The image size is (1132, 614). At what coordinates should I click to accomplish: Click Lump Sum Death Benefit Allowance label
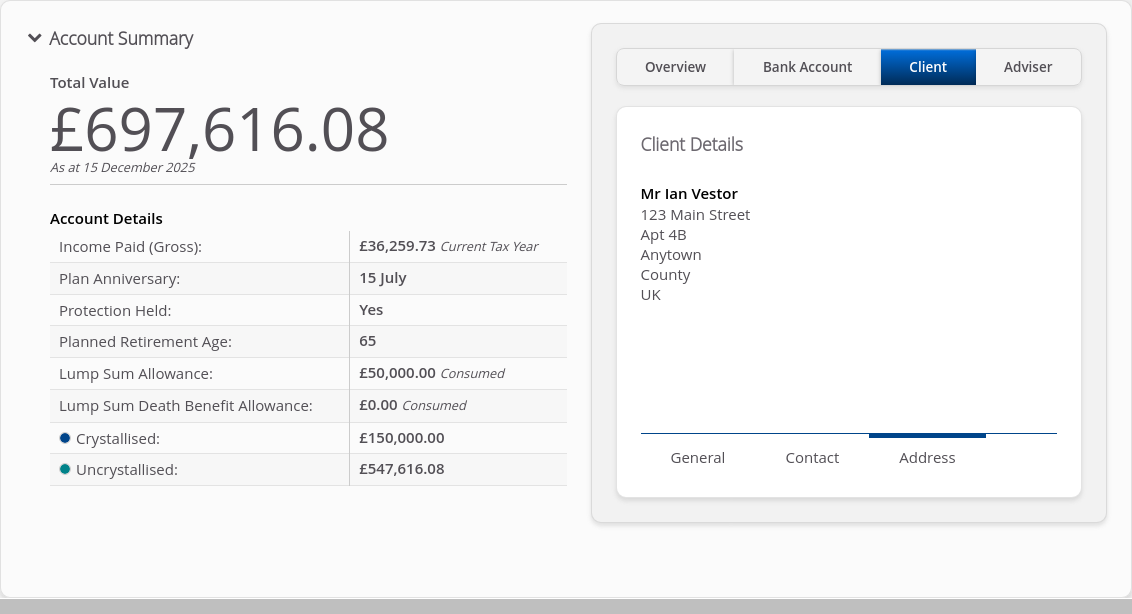(x=186, y=406)
